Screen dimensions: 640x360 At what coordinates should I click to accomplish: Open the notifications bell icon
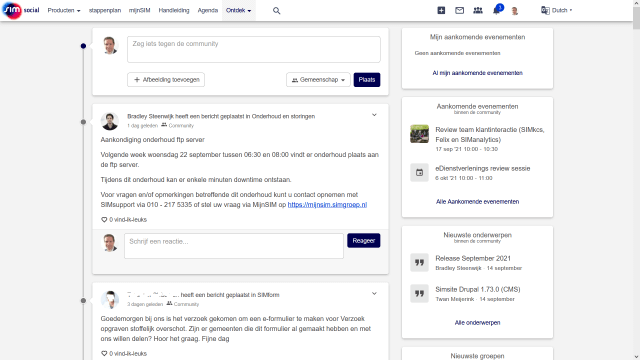[496, 11]
